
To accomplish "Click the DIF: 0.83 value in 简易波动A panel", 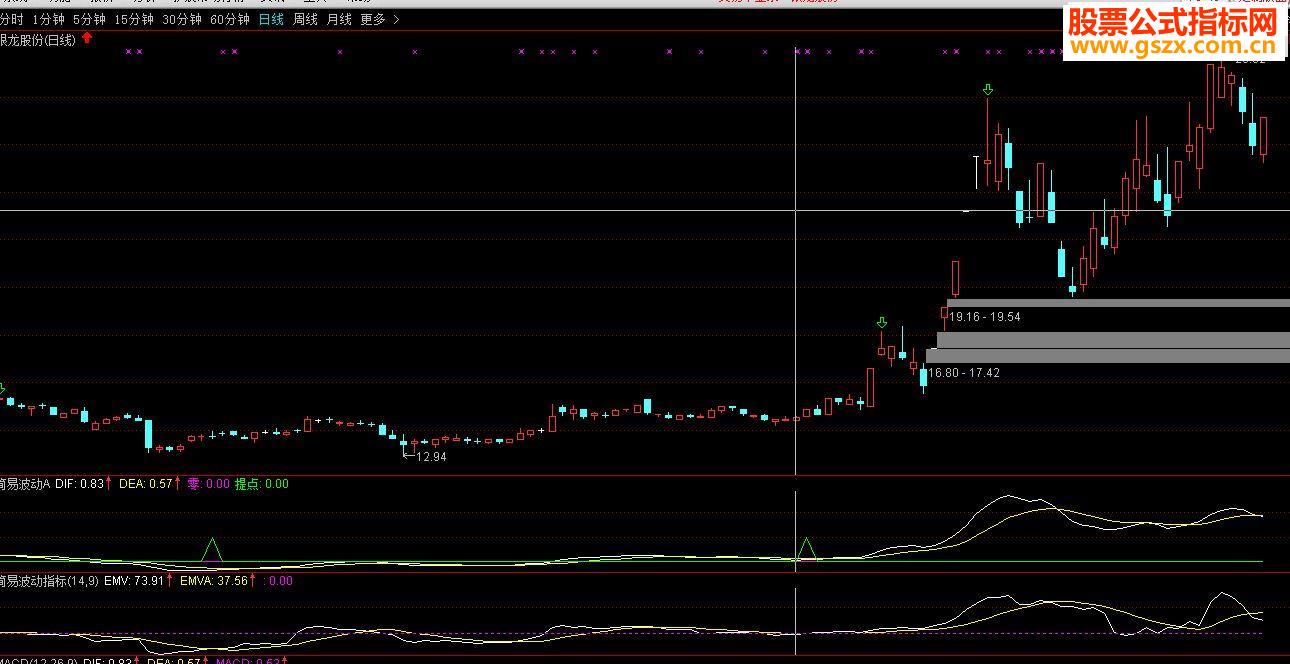I will tap(80, 484).
